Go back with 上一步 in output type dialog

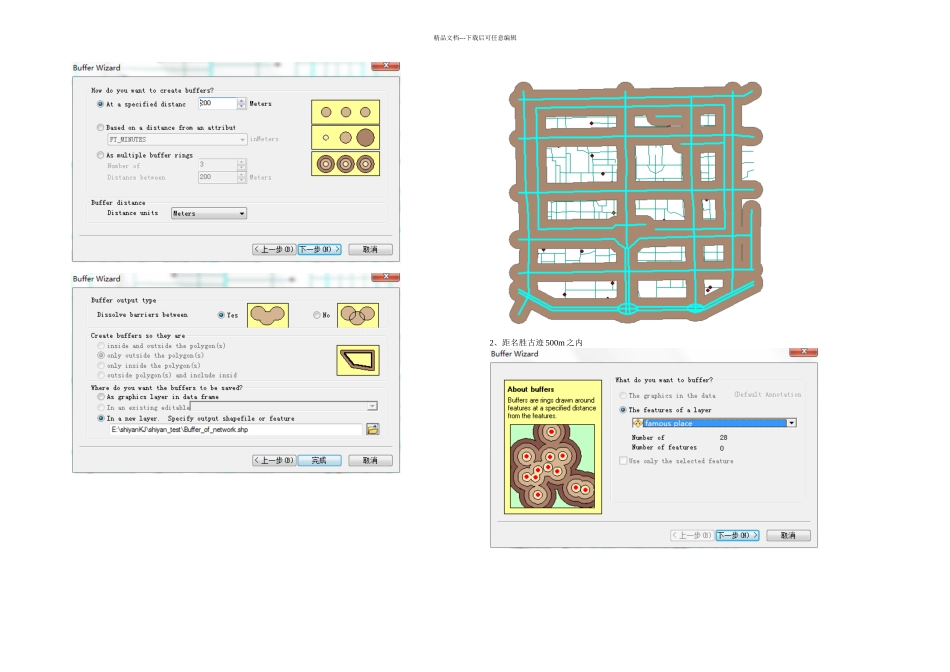tap(274, 461)
